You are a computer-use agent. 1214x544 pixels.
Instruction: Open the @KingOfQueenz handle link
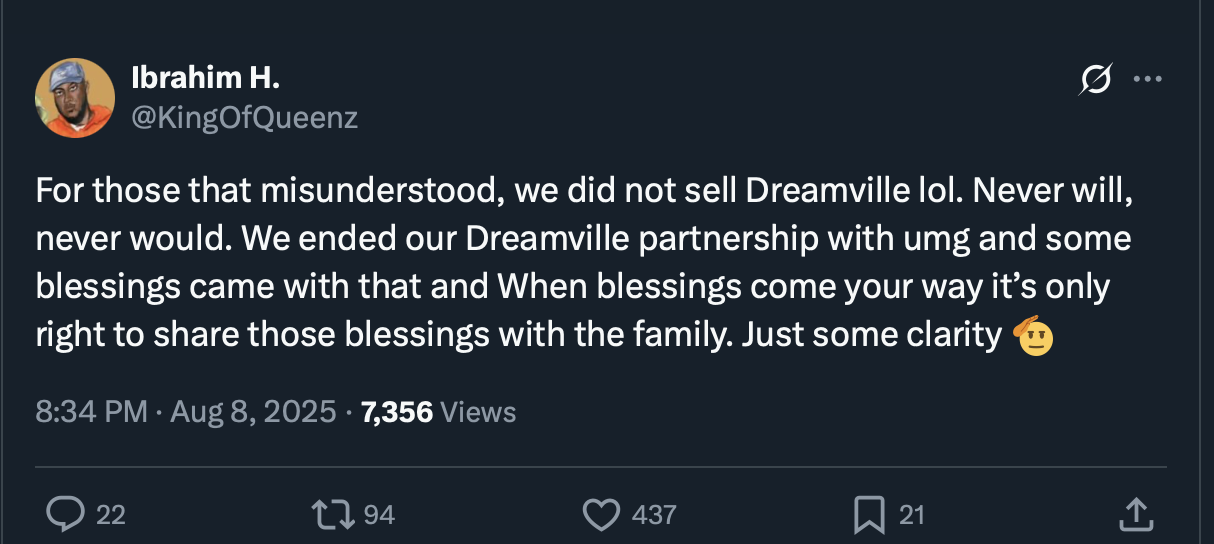coord(244,118)
